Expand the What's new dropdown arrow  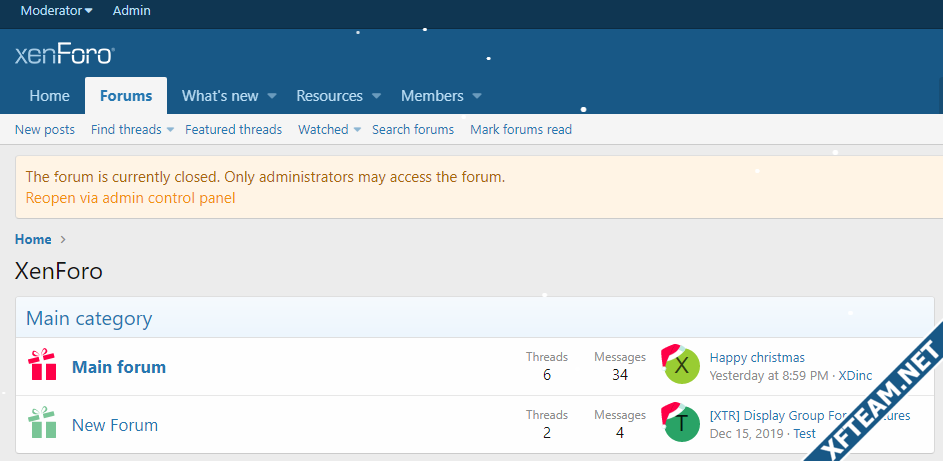point(272,96)
